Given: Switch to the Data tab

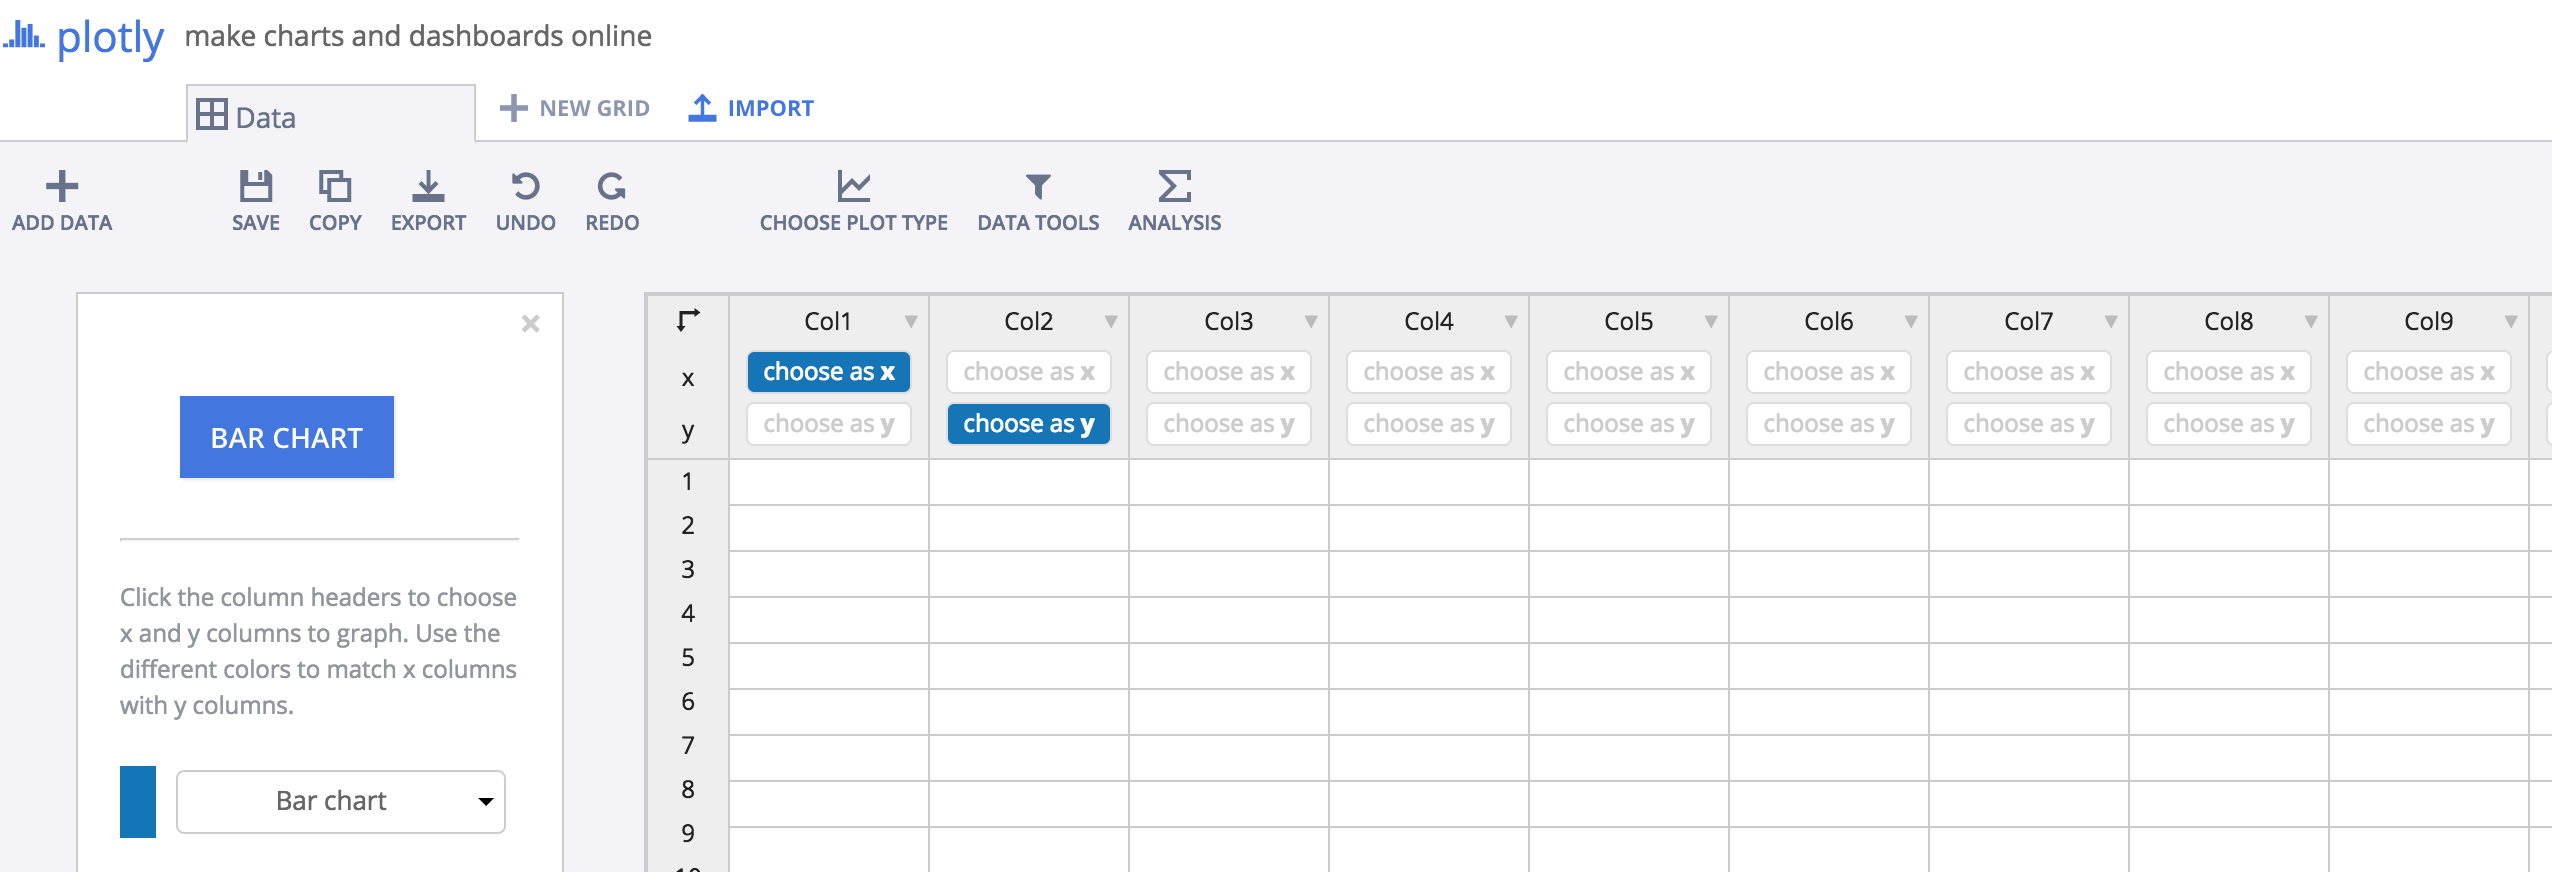Looking at the screenshot, I should point(331,116).
